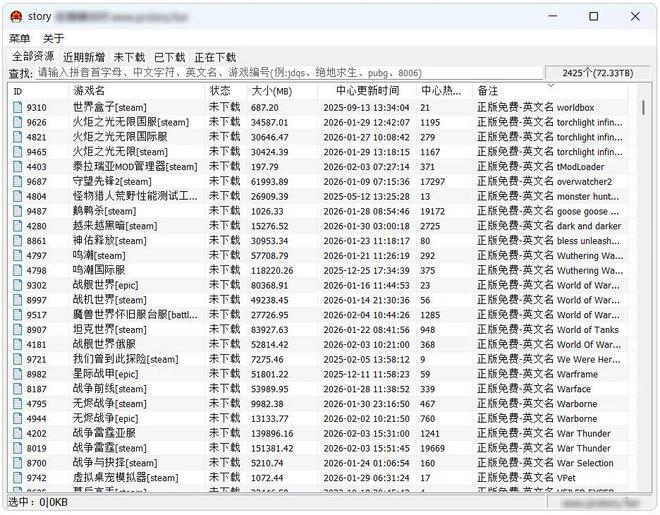The height and width of the screenshot is (515, 660).
Task: Click the file icon for ID 9517
Action: click(x=17, y=315)
